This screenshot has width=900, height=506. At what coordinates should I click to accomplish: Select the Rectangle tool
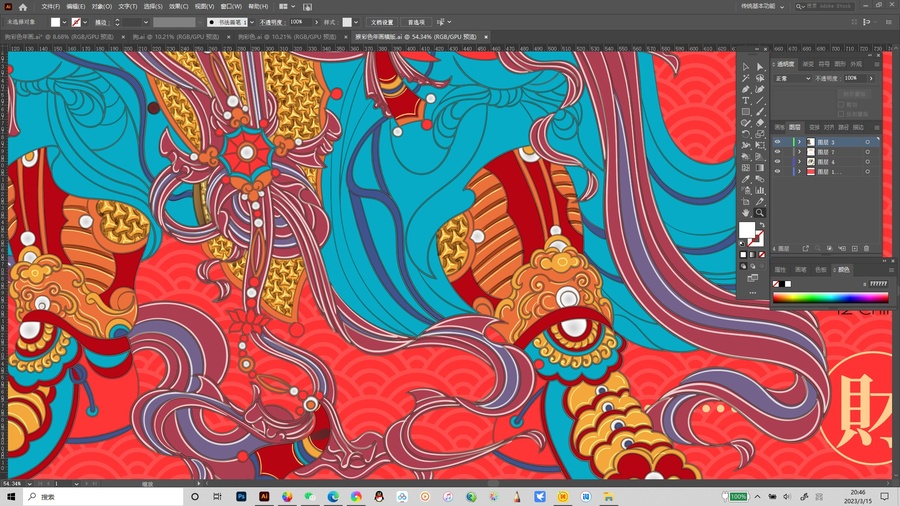tap(746, 112)
